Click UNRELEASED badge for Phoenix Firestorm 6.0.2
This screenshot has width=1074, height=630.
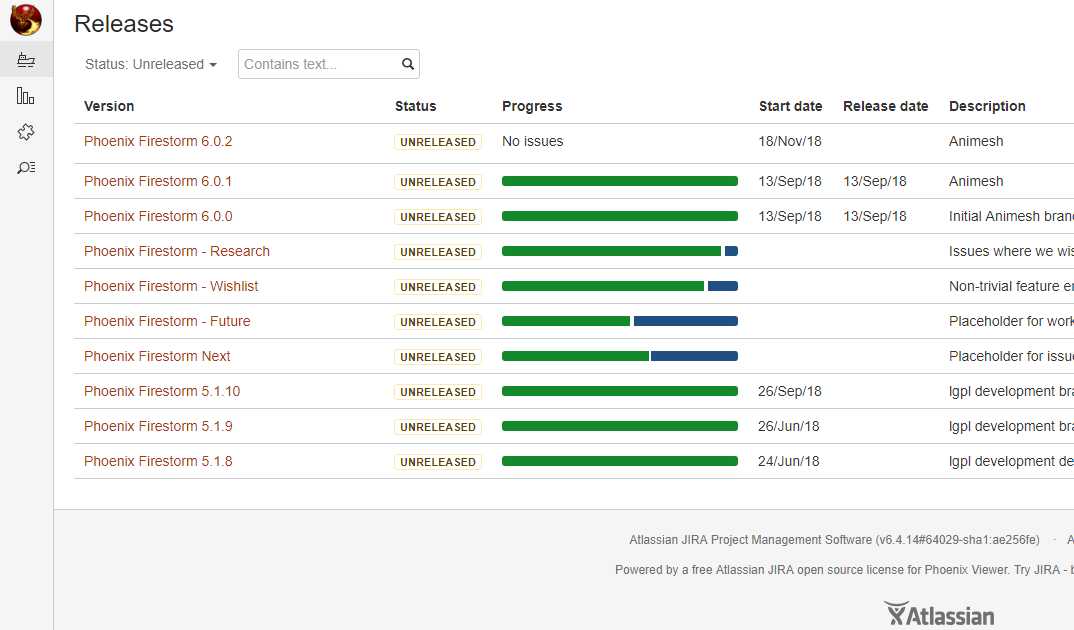coord(438,142)
